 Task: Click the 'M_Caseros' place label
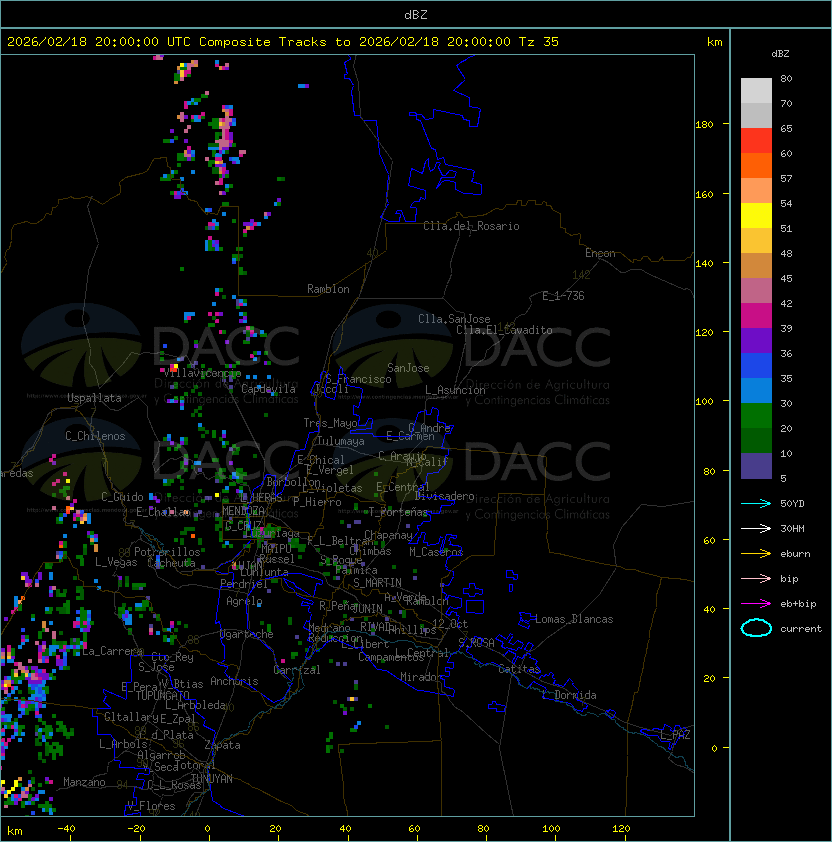(436, 552)
